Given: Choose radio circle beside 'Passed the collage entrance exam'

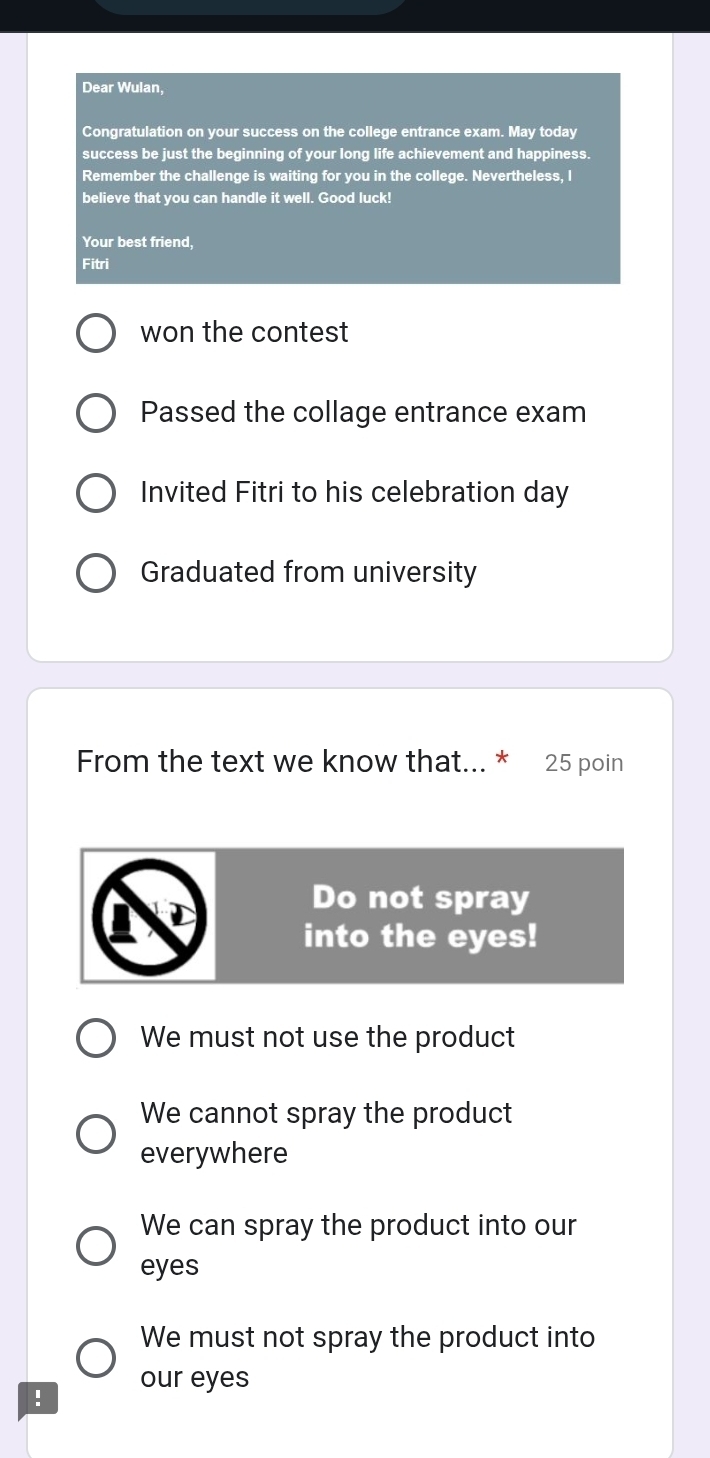Looking at the screenshot, I should pos(96,413).
